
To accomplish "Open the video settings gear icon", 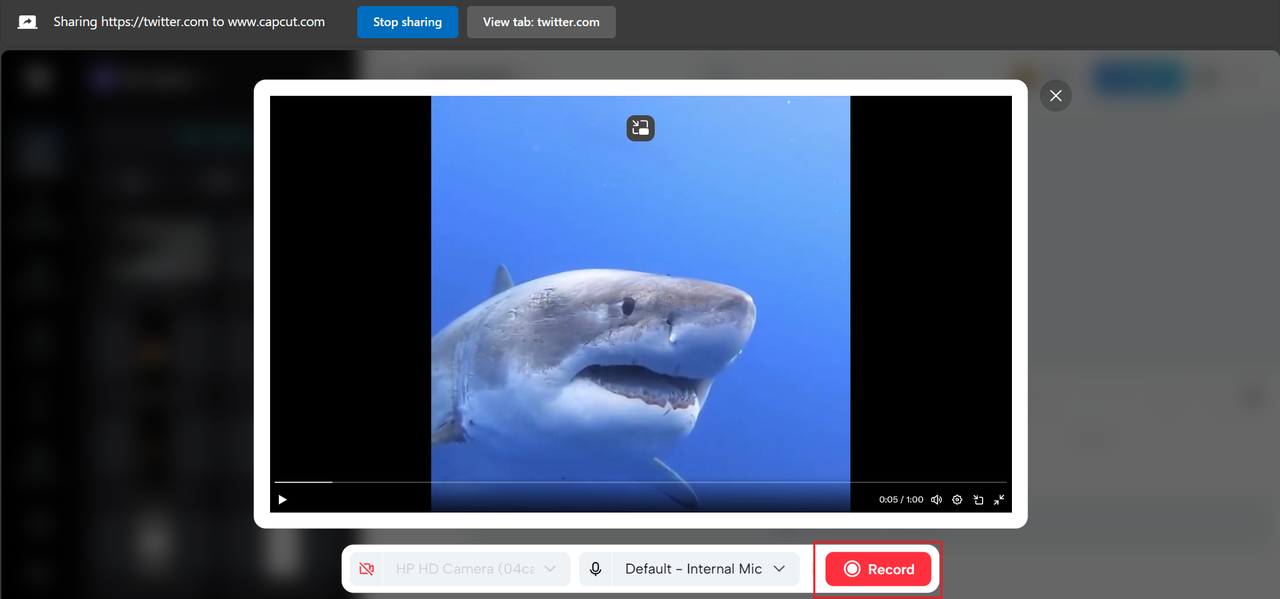I will [x=957, y=499].
